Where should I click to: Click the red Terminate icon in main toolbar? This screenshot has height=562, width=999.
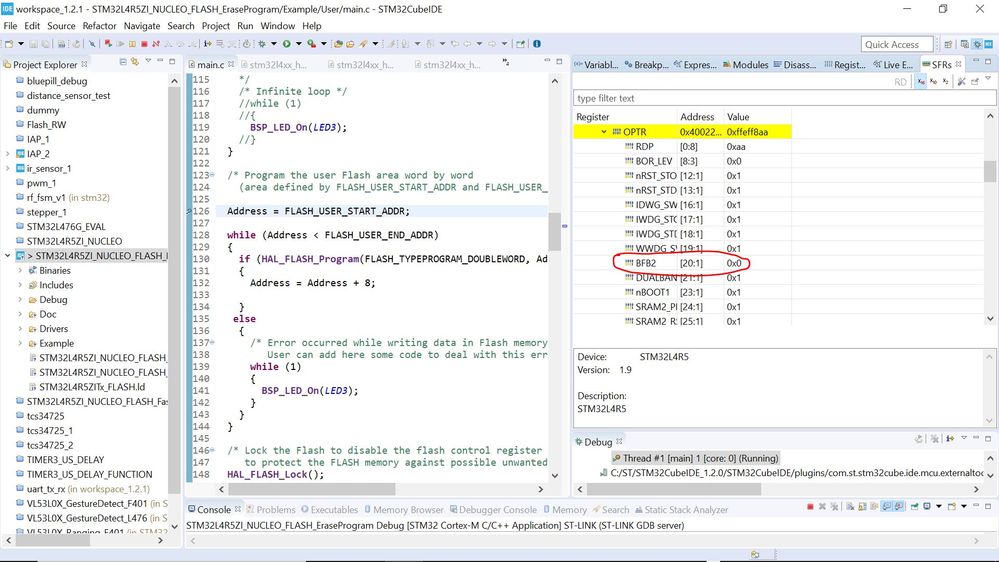(144, 44)
